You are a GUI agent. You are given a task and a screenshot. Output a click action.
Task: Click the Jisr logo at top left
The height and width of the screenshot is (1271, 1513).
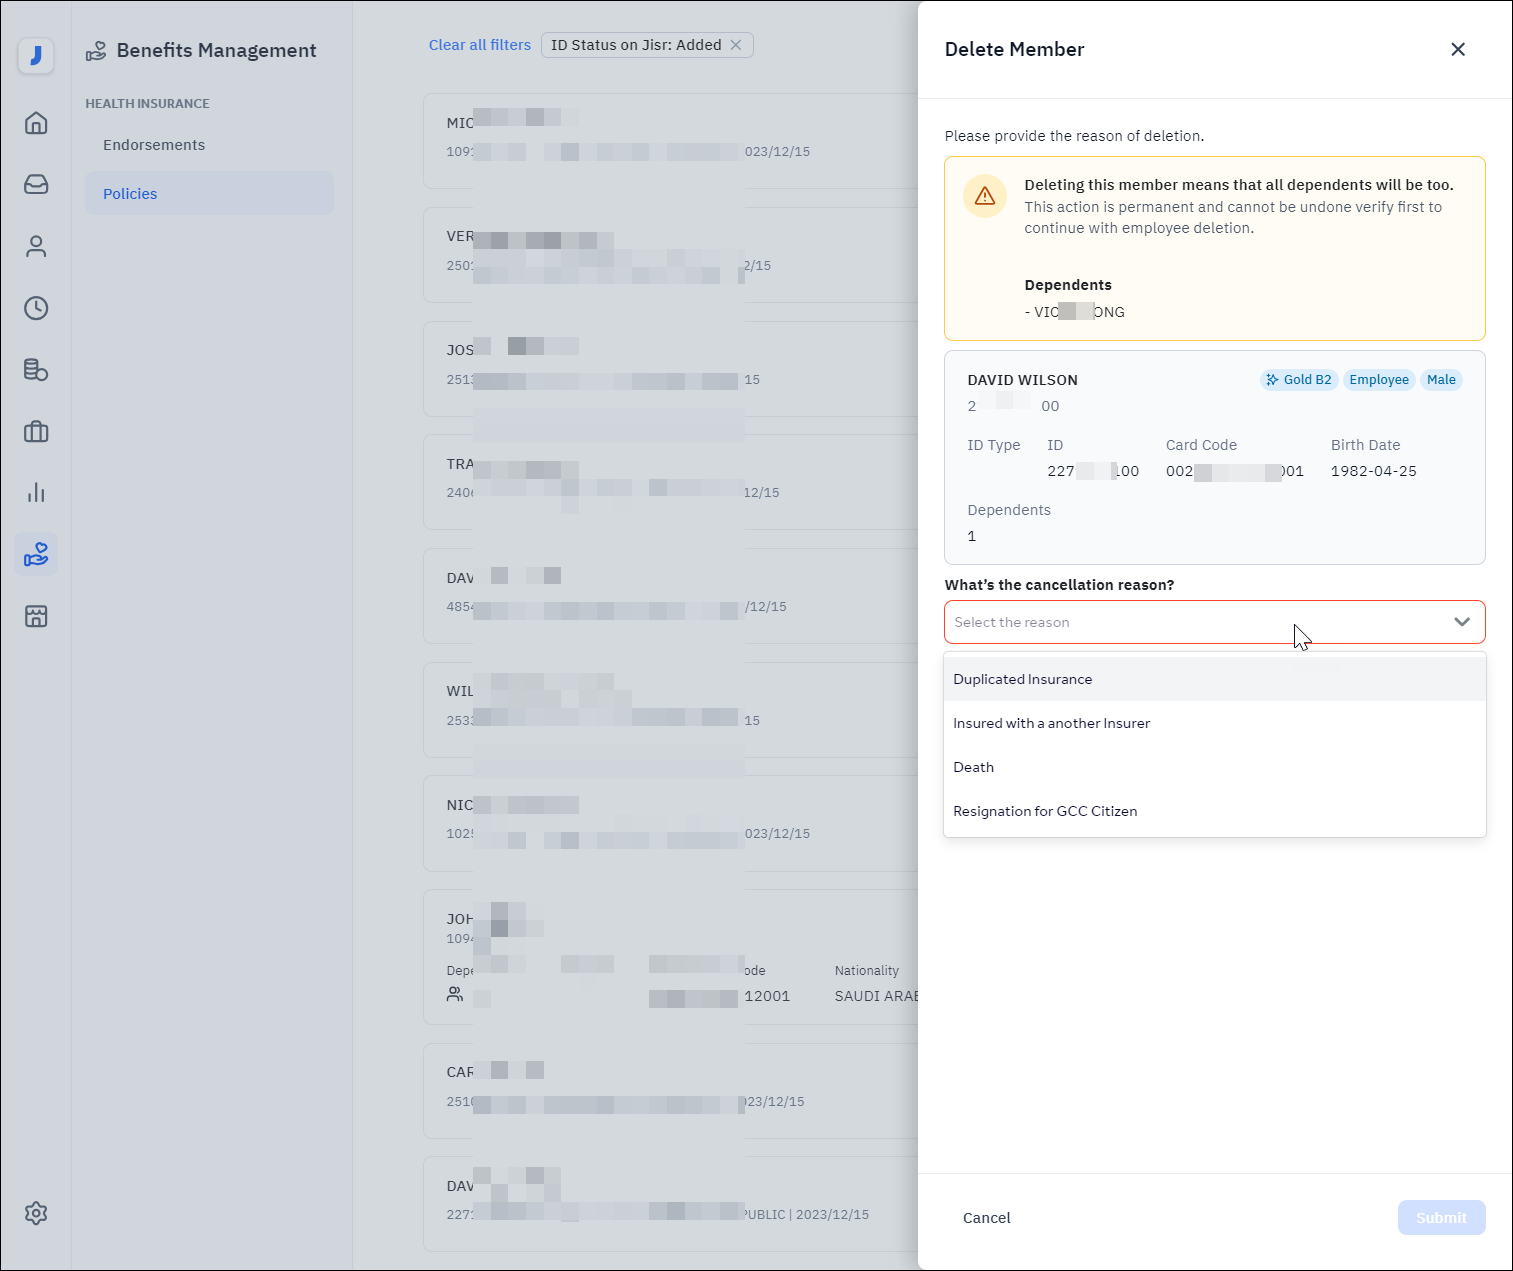click(x=36, y=56)
